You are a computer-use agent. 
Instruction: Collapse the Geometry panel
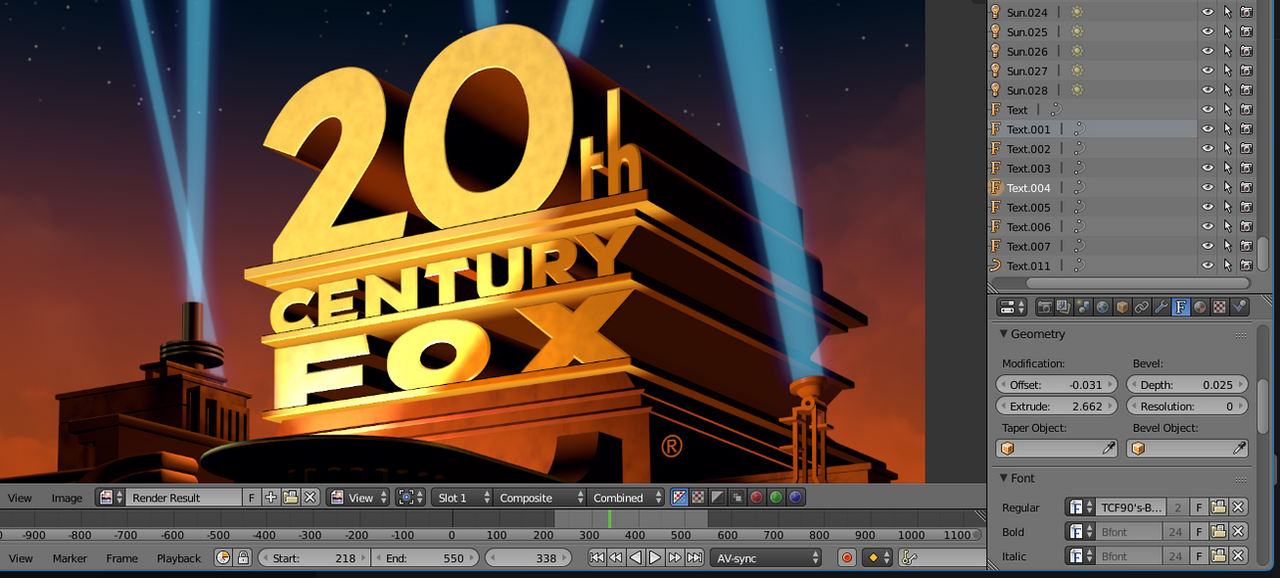[x=1004, y=334]
